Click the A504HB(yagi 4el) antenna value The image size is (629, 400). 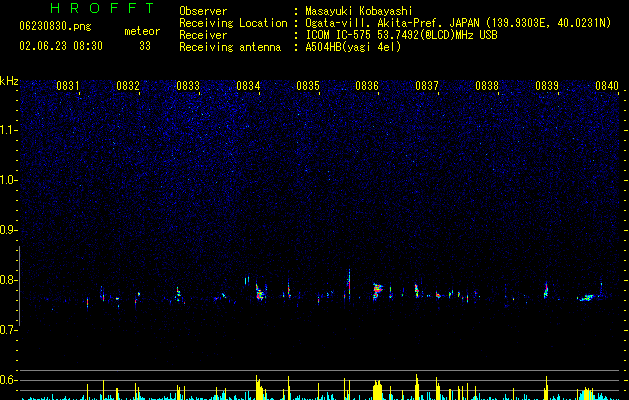[353, 47]
